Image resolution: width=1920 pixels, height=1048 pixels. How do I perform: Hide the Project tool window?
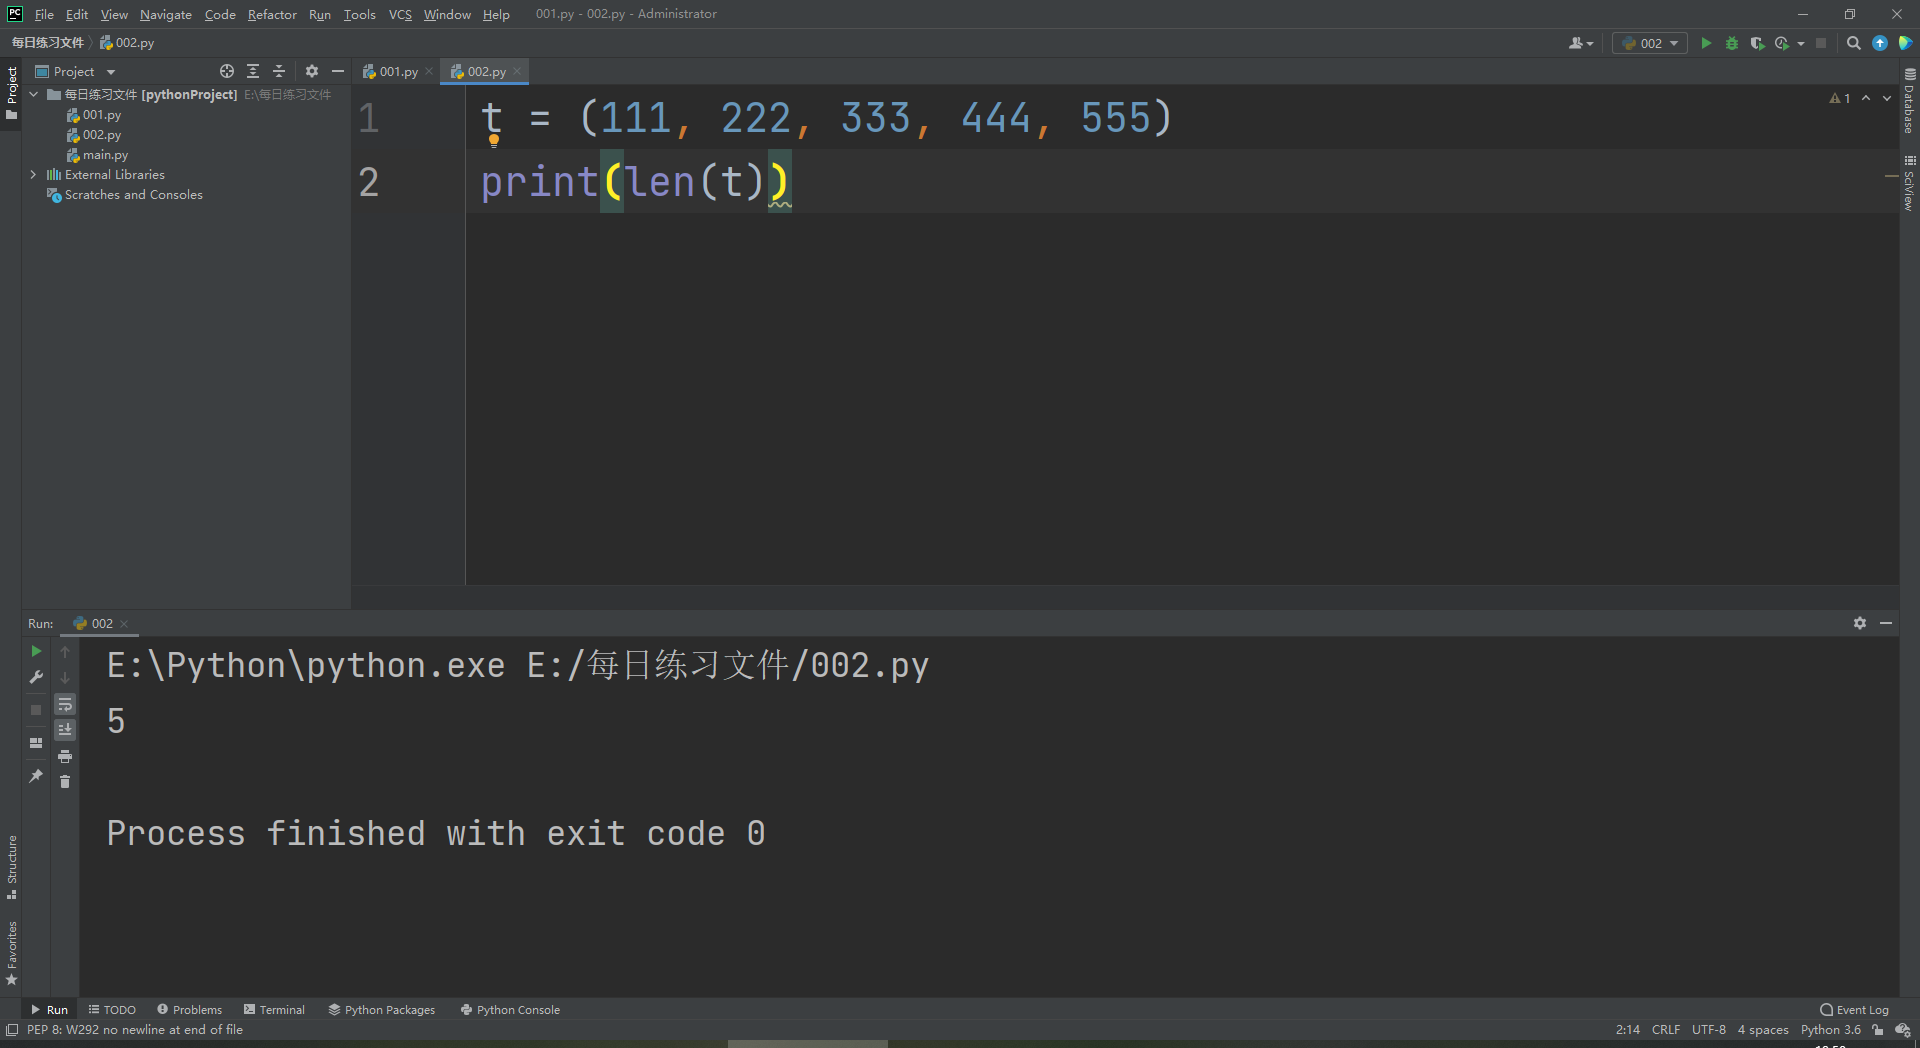pos(338,71)
